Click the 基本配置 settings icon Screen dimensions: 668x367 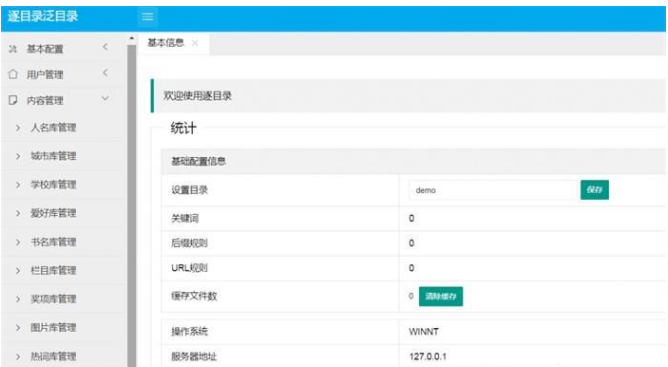tap(13, 49)
